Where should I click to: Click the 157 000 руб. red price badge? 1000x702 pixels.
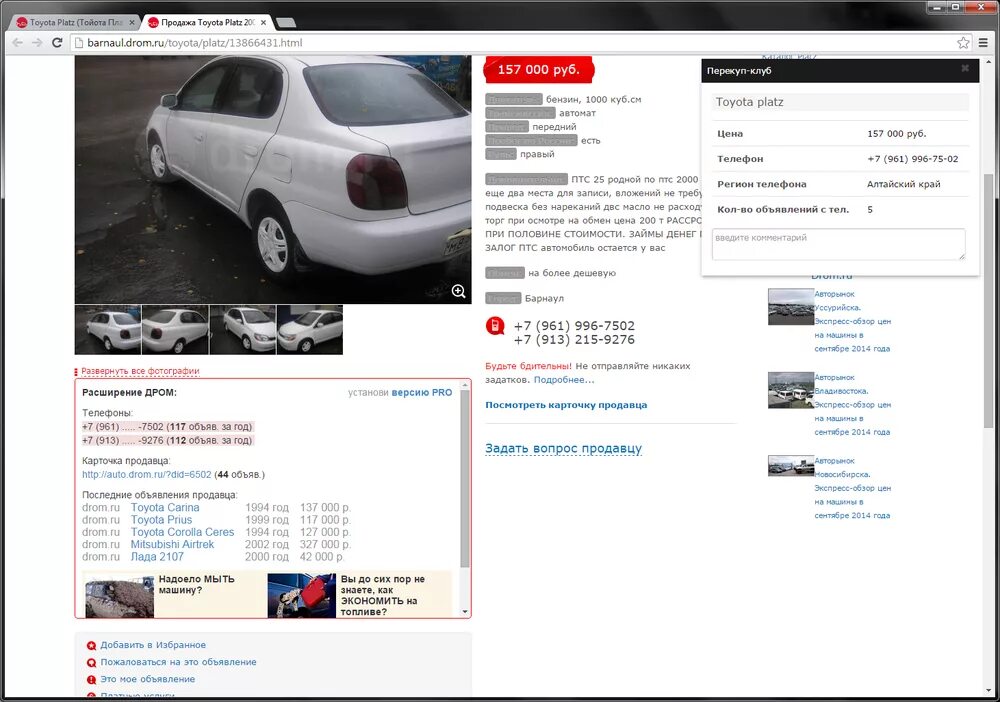[x=539, y=69]
